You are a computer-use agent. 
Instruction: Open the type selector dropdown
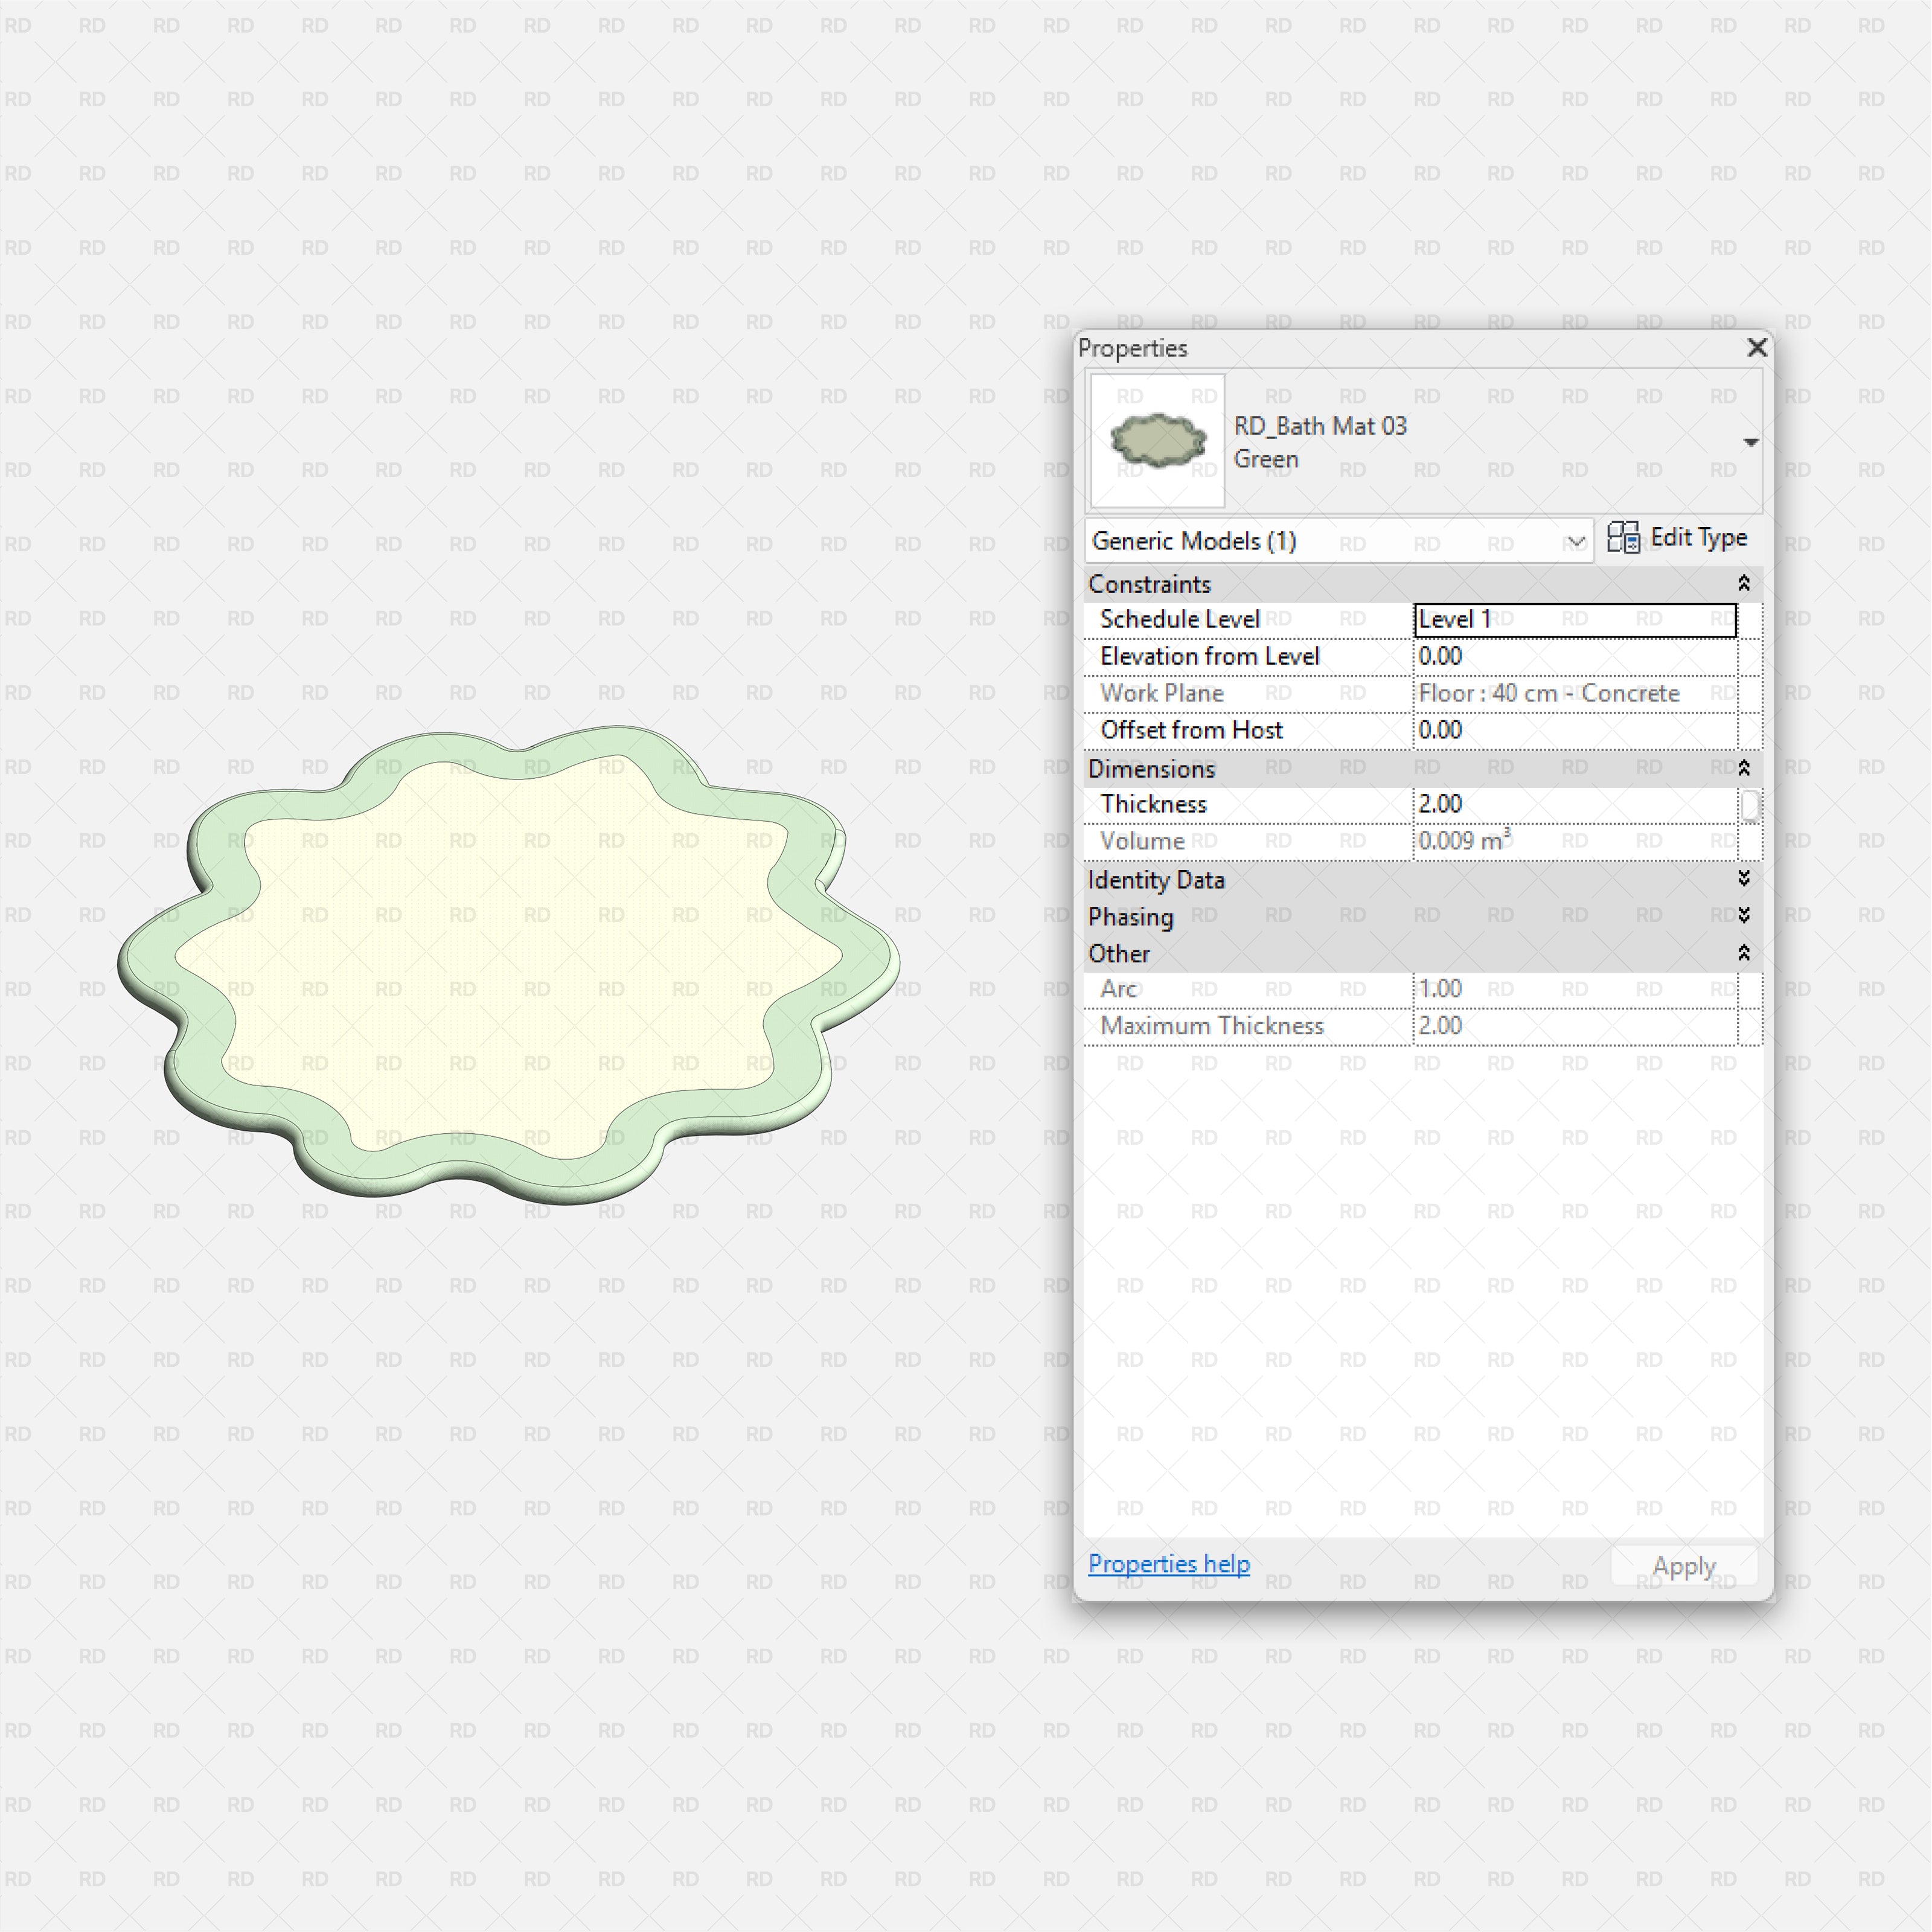(x=1751, y=441)
